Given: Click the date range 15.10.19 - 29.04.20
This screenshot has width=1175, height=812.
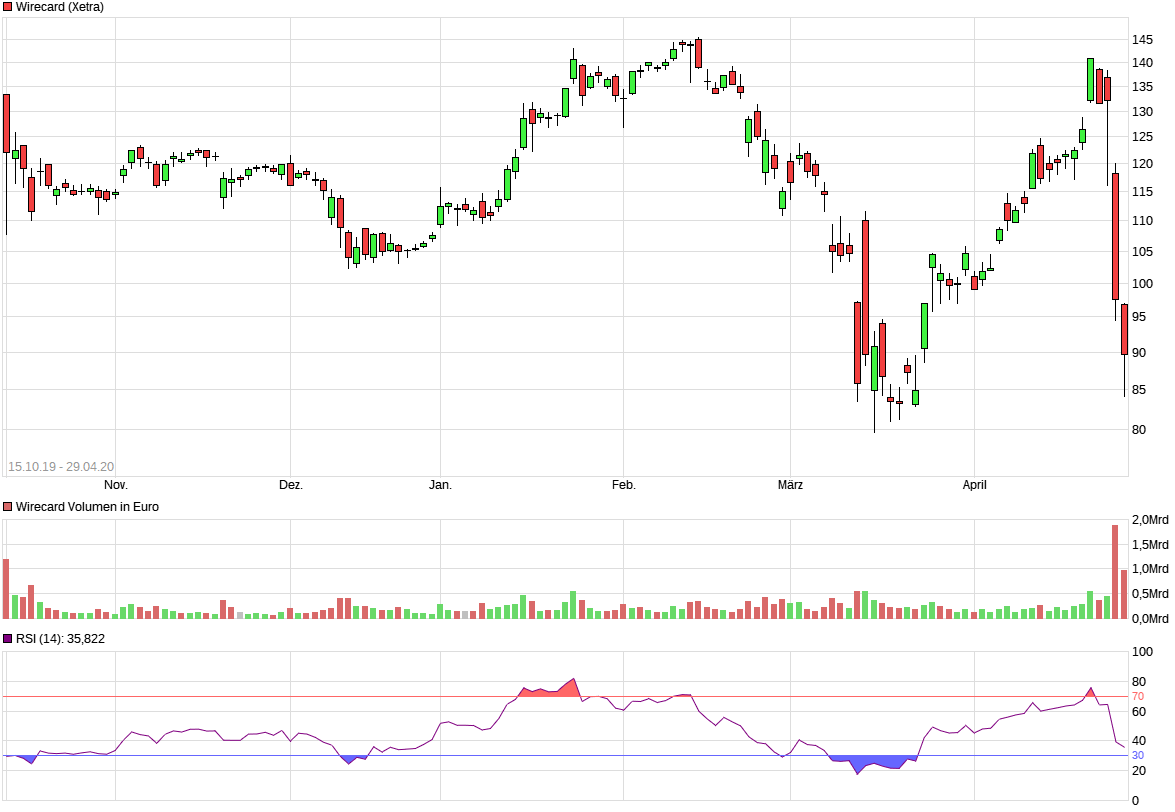Looking at the screenshot, I should click(x=61, y=467).
